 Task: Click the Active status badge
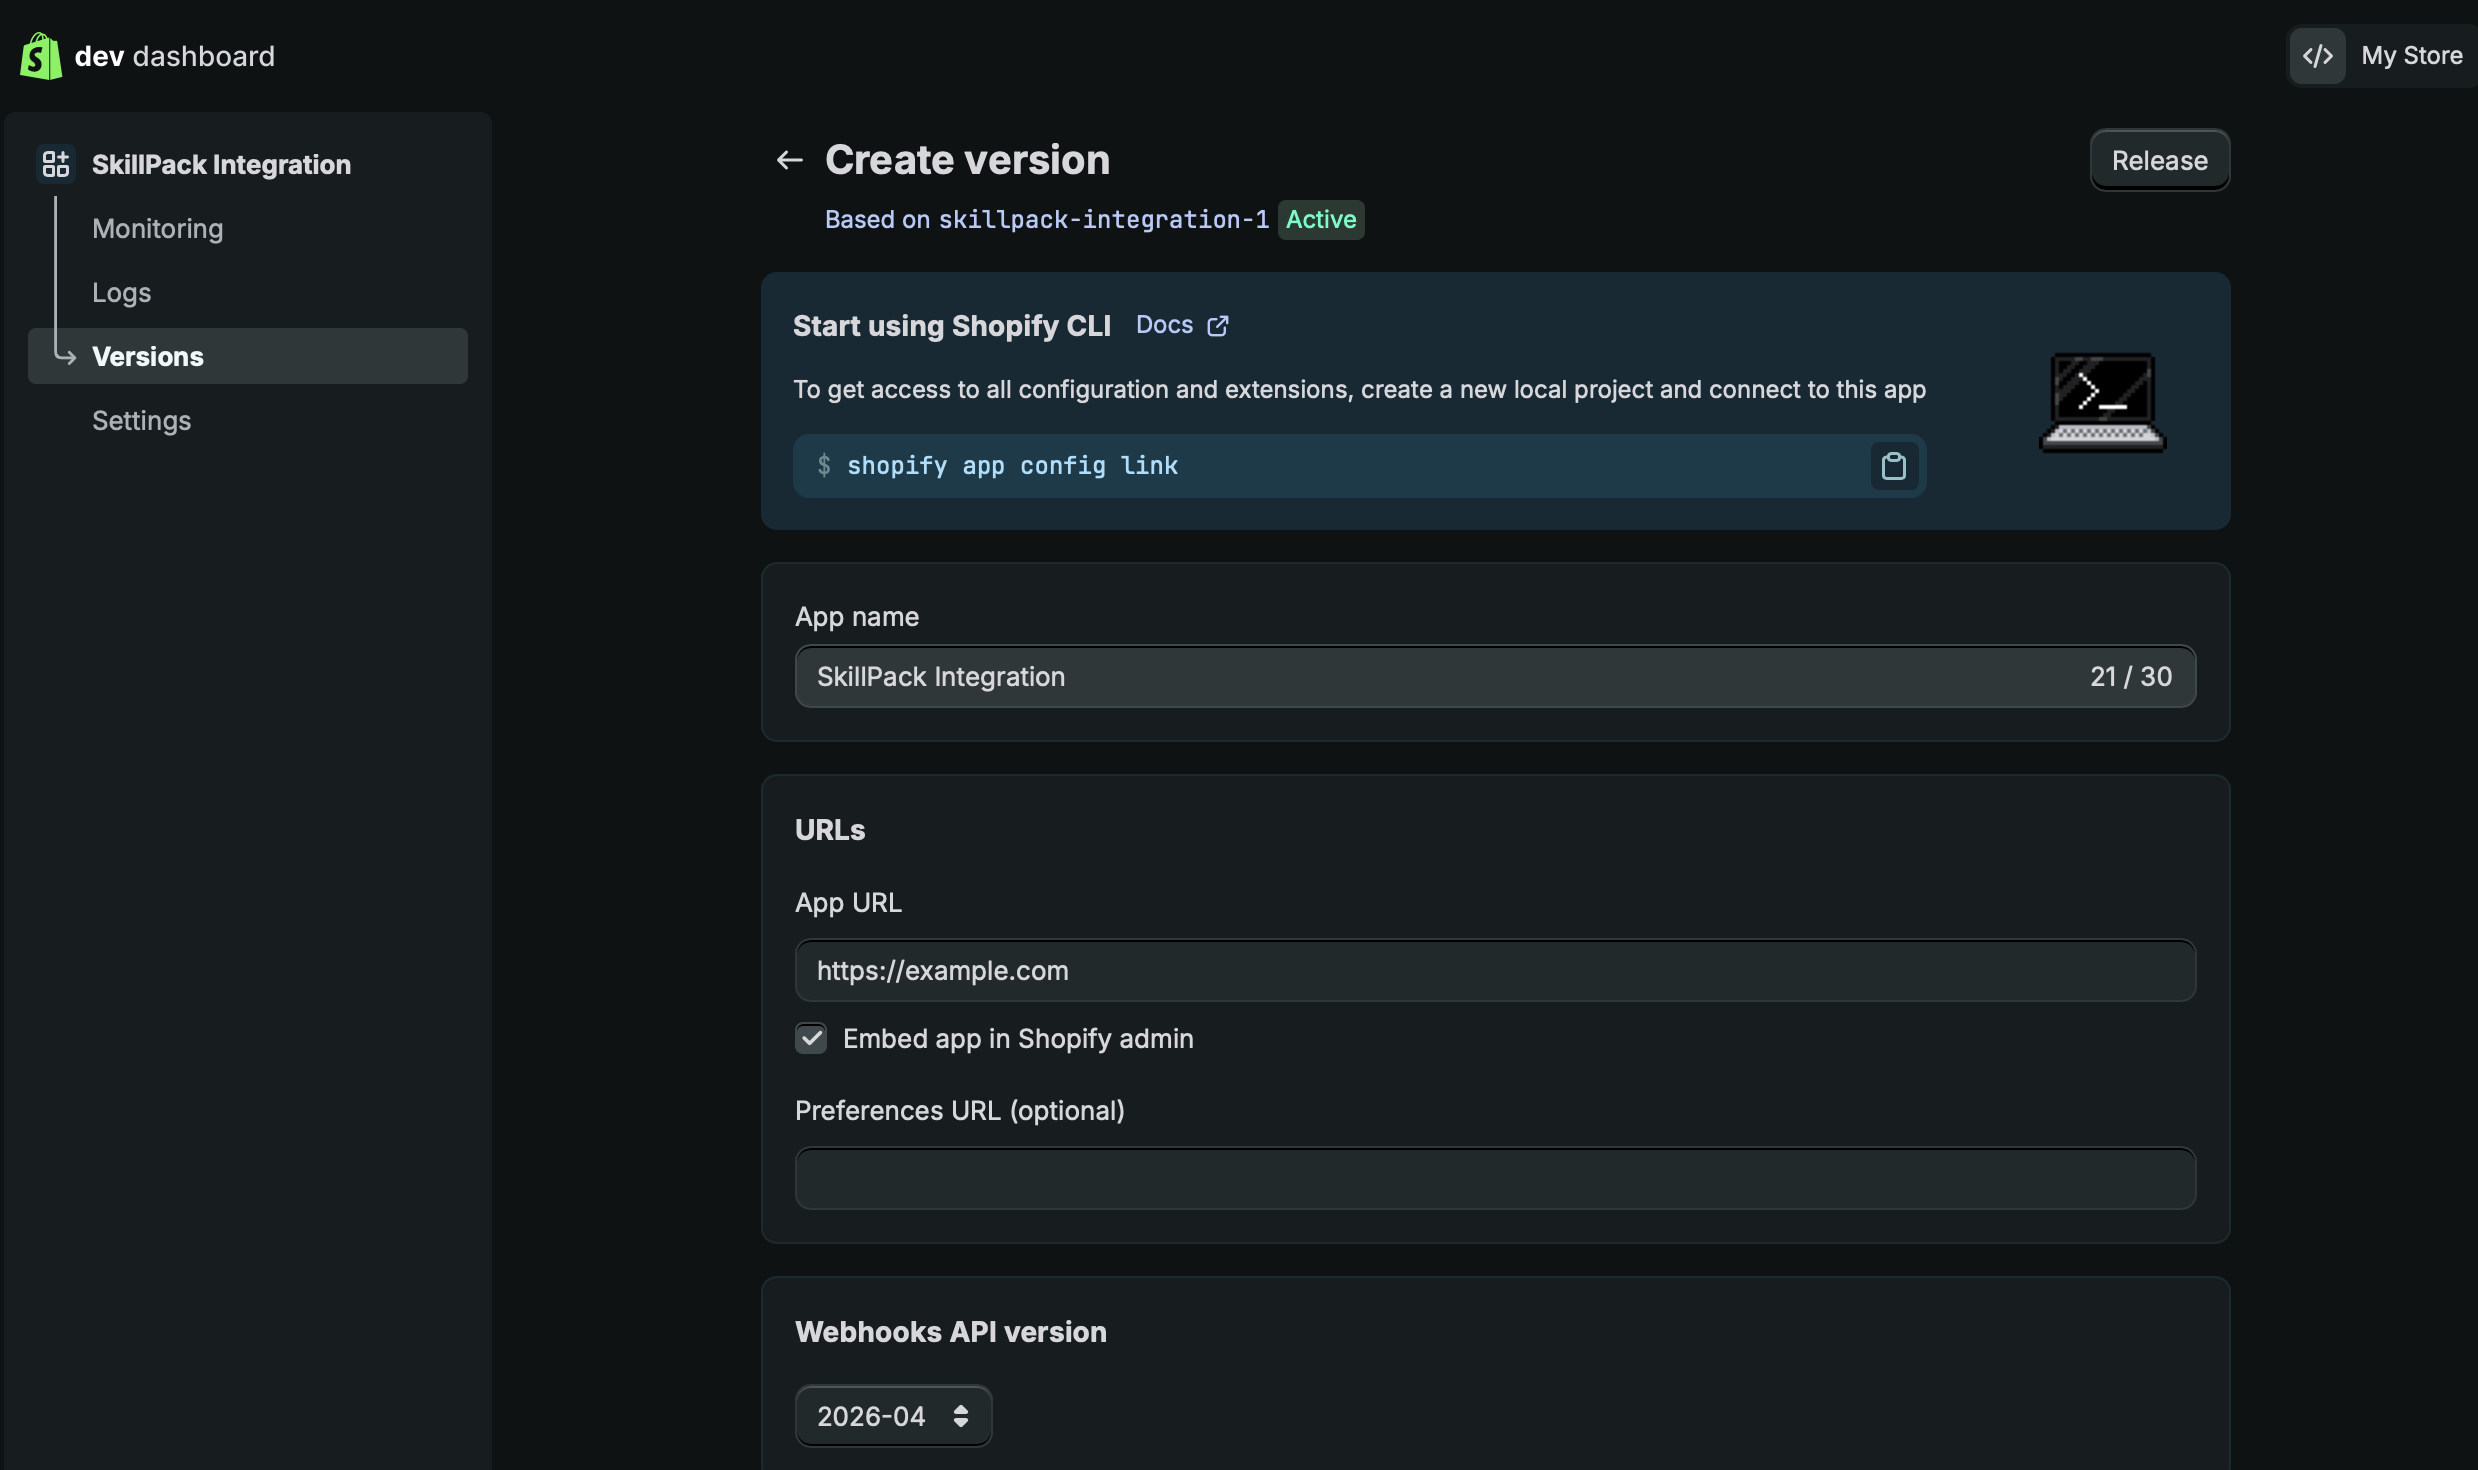click(1321, 219)
